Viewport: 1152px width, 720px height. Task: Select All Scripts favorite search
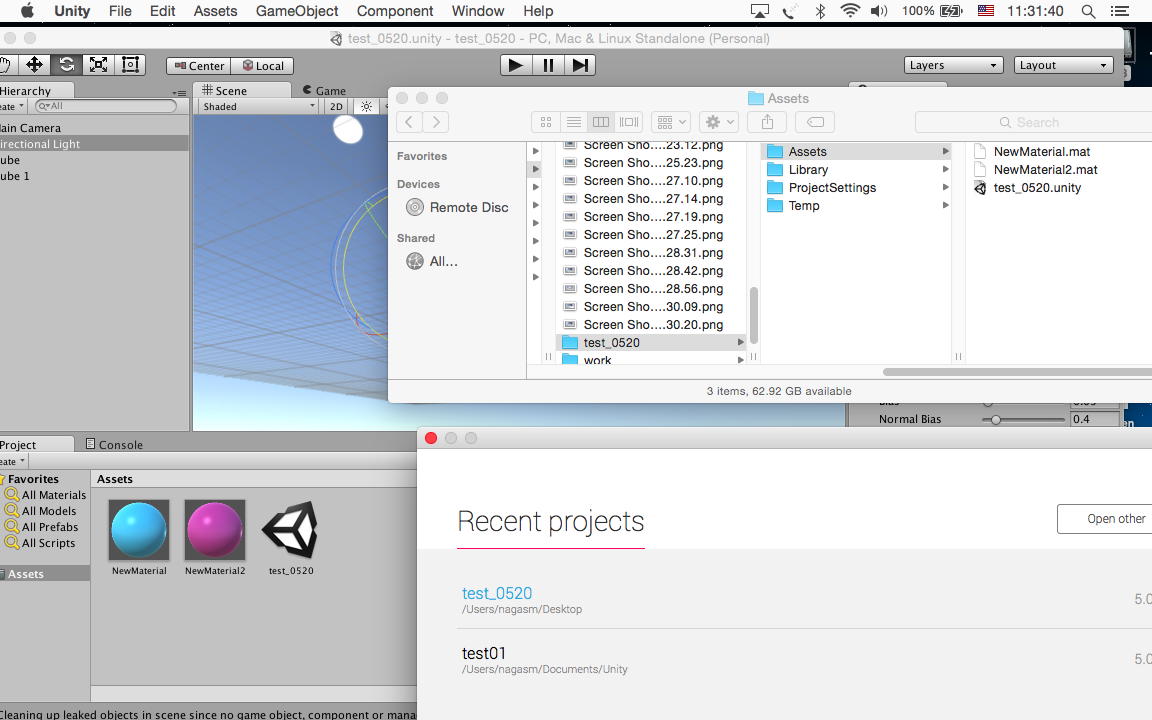coord(41,544)
